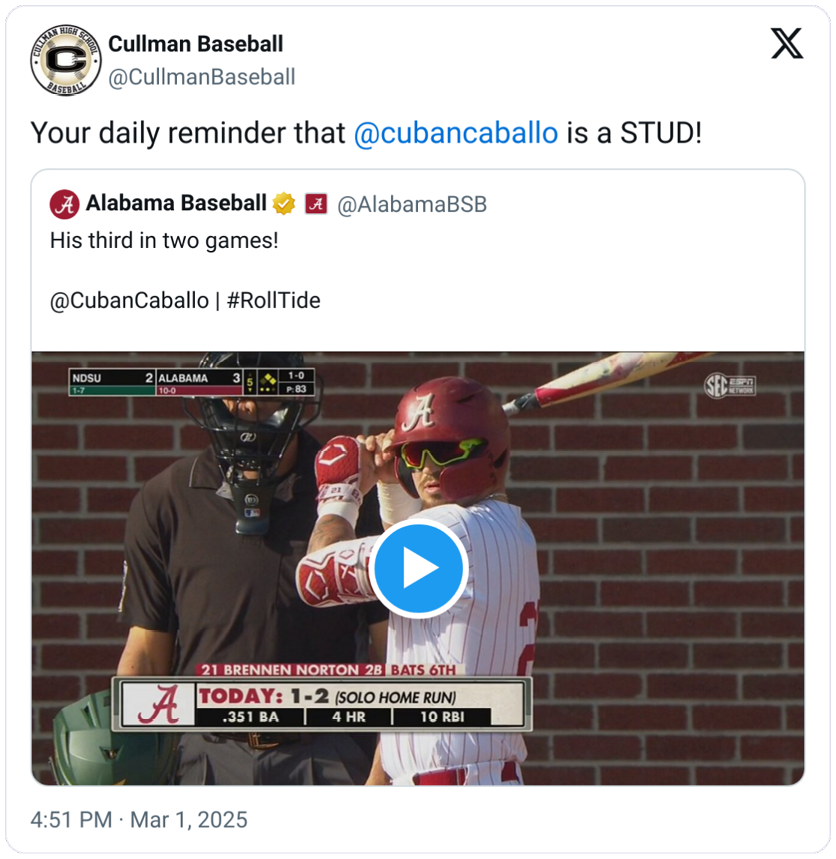Open the @cubancaballo mention link
836x859 pixels.
(456, 133)
